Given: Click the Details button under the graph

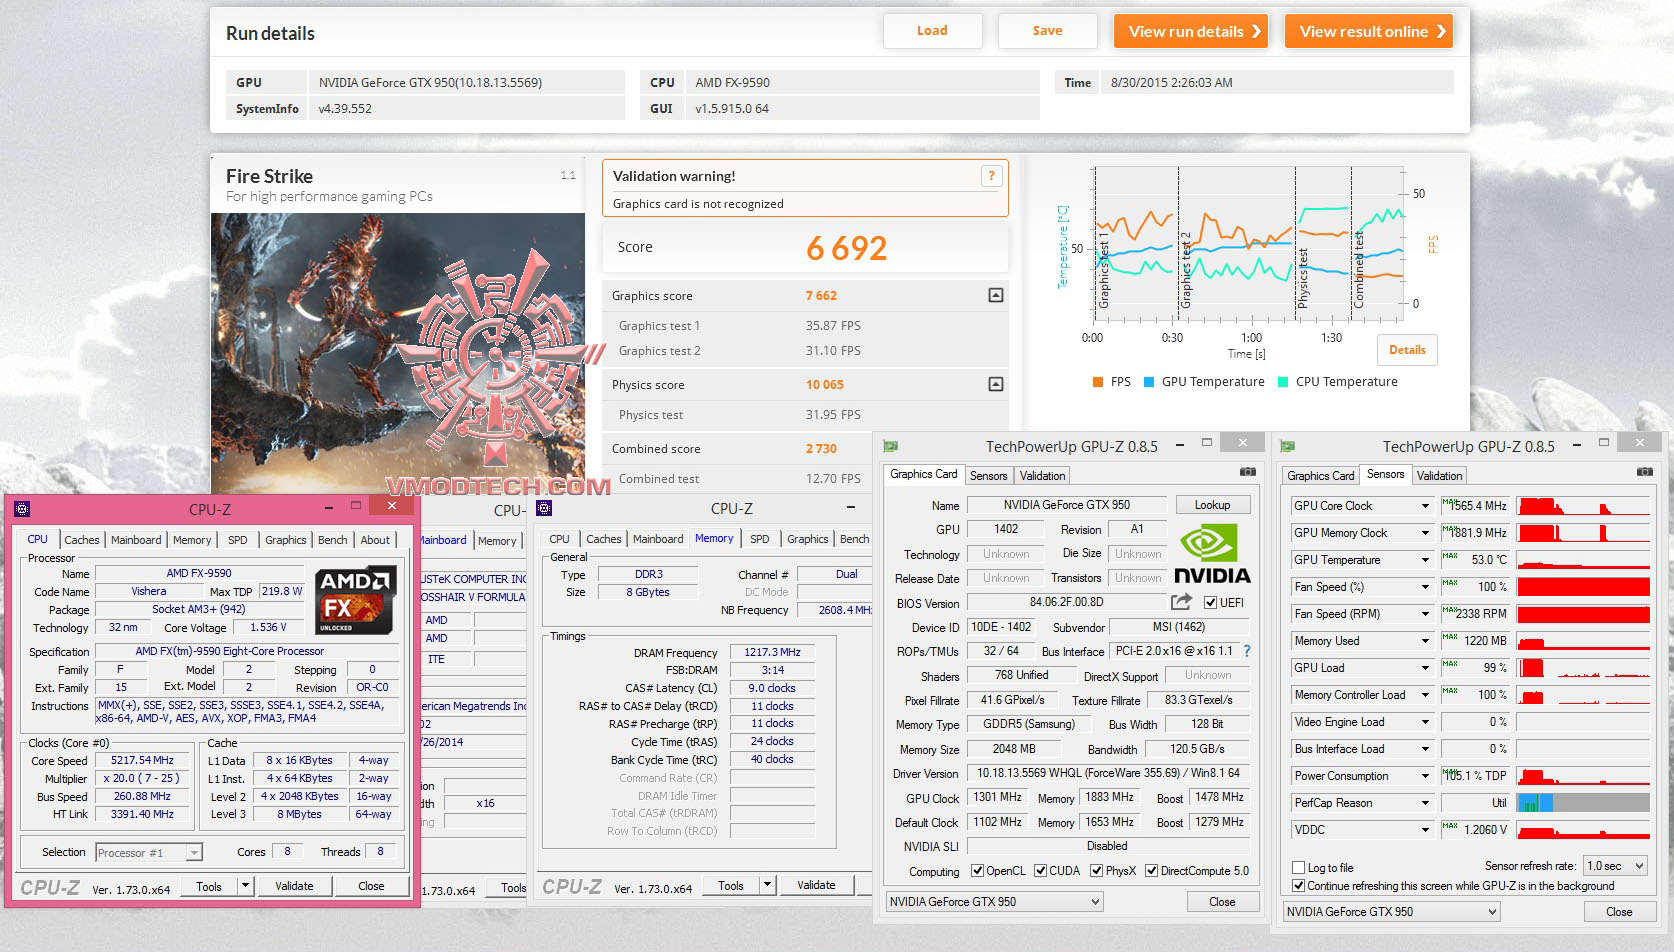Looking at the screenshot, I should pos(1407,350).
